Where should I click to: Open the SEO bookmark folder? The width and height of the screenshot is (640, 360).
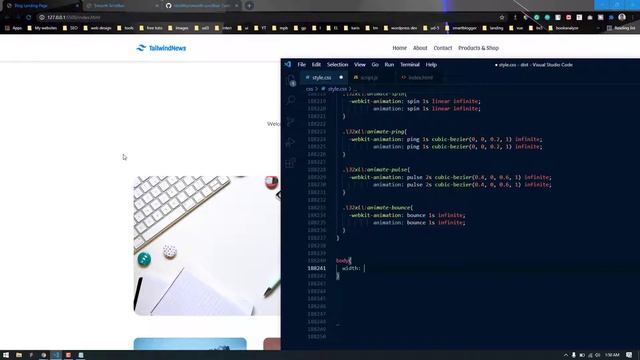pos(70,28)
